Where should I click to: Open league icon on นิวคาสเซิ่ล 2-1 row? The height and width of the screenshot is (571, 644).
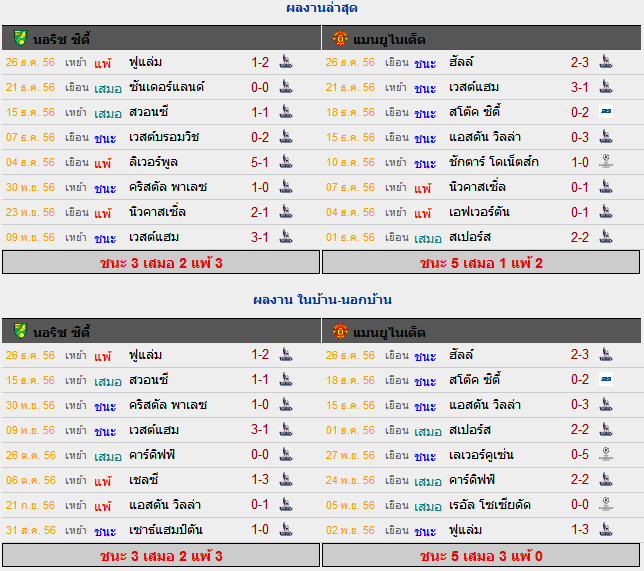coord(286,212)
